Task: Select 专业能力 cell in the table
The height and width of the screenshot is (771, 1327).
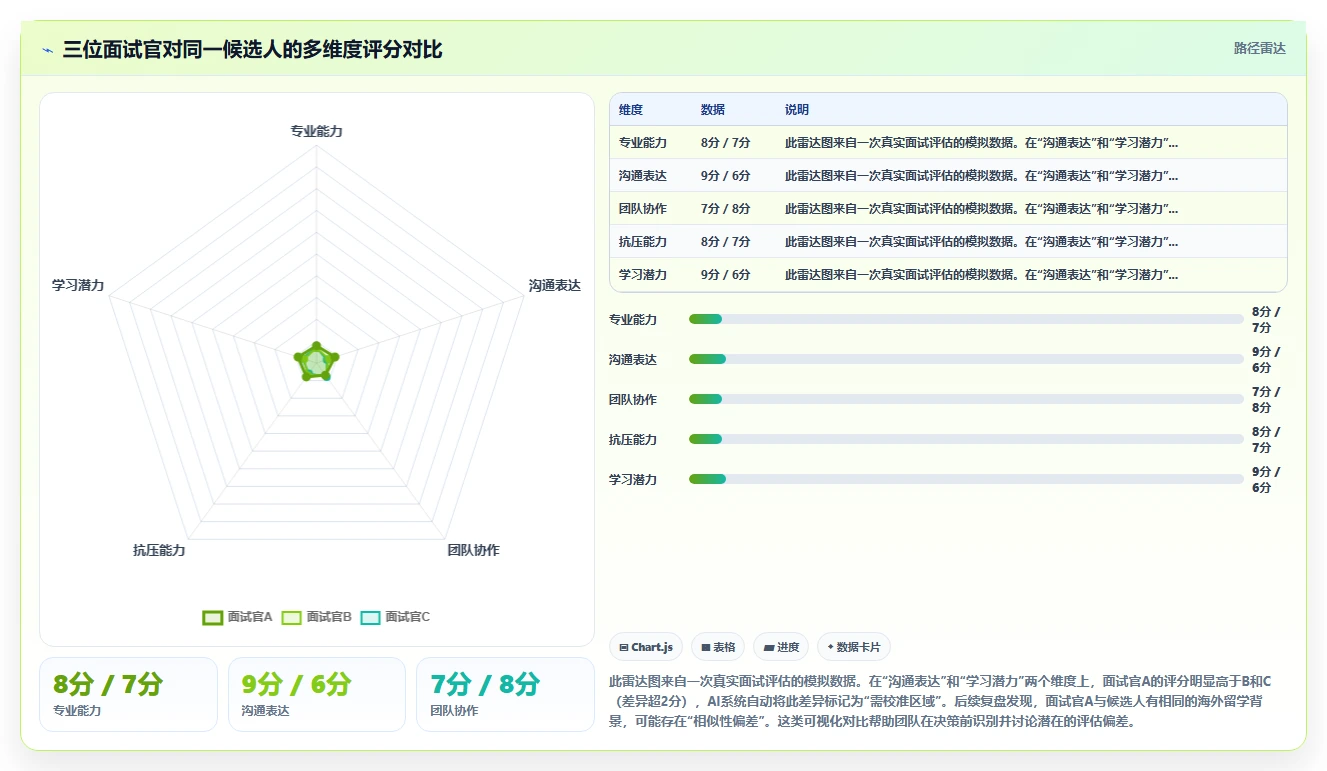Action: pyautogui.click(x=642, y=143)
